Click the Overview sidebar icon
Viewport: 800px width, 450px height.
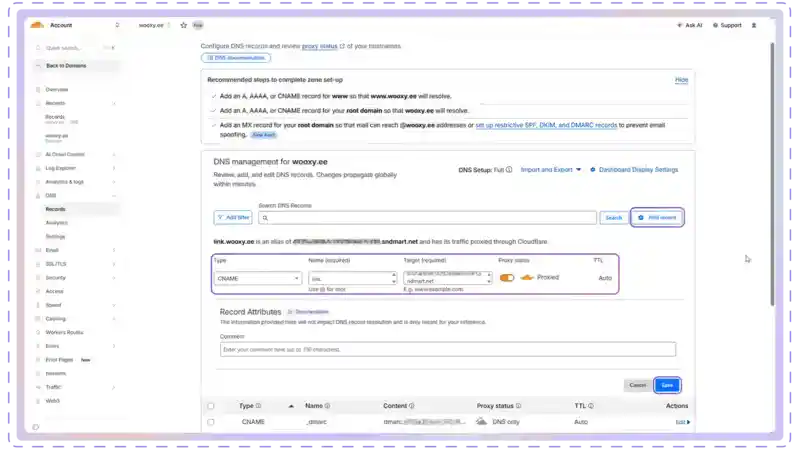pos(38,89)
